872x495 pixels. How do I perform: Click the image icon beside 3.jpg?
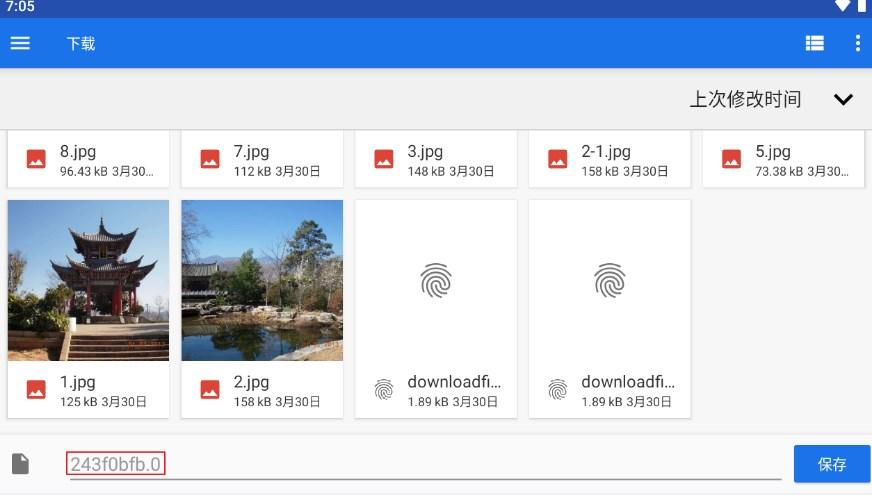coord(384,159)
